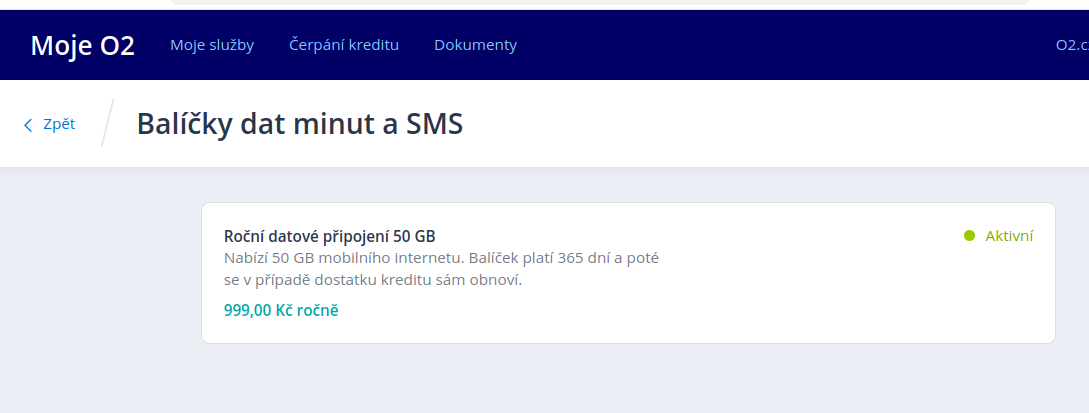Click empty navy header area right of Dokumenty
1089x413 pixels.
[x=780, y=45]
